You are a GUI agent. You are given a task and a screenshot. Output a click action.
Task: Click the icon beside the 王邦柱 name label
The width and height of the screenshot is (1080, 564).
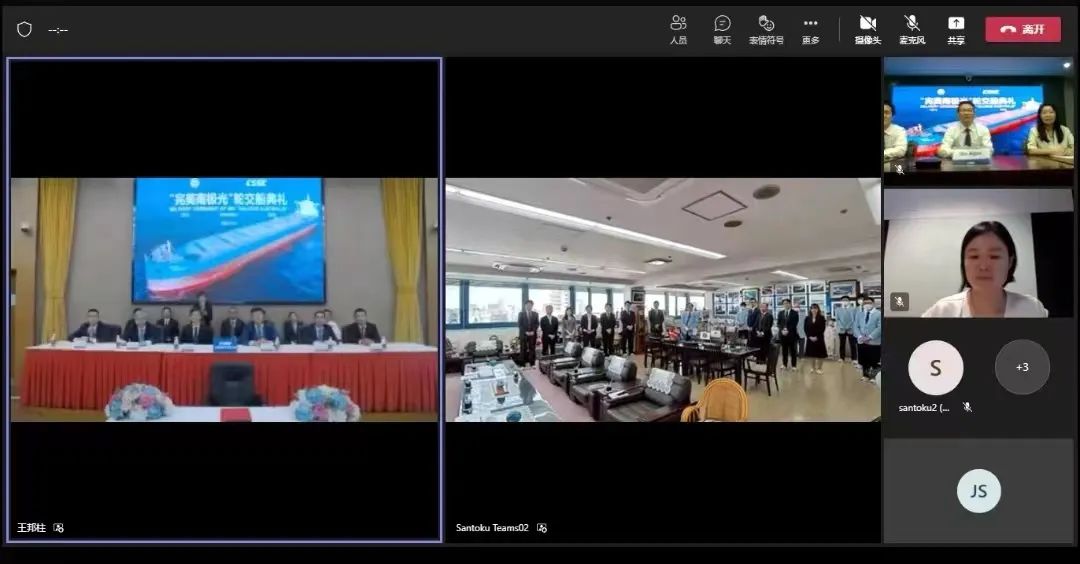[59, 528]
